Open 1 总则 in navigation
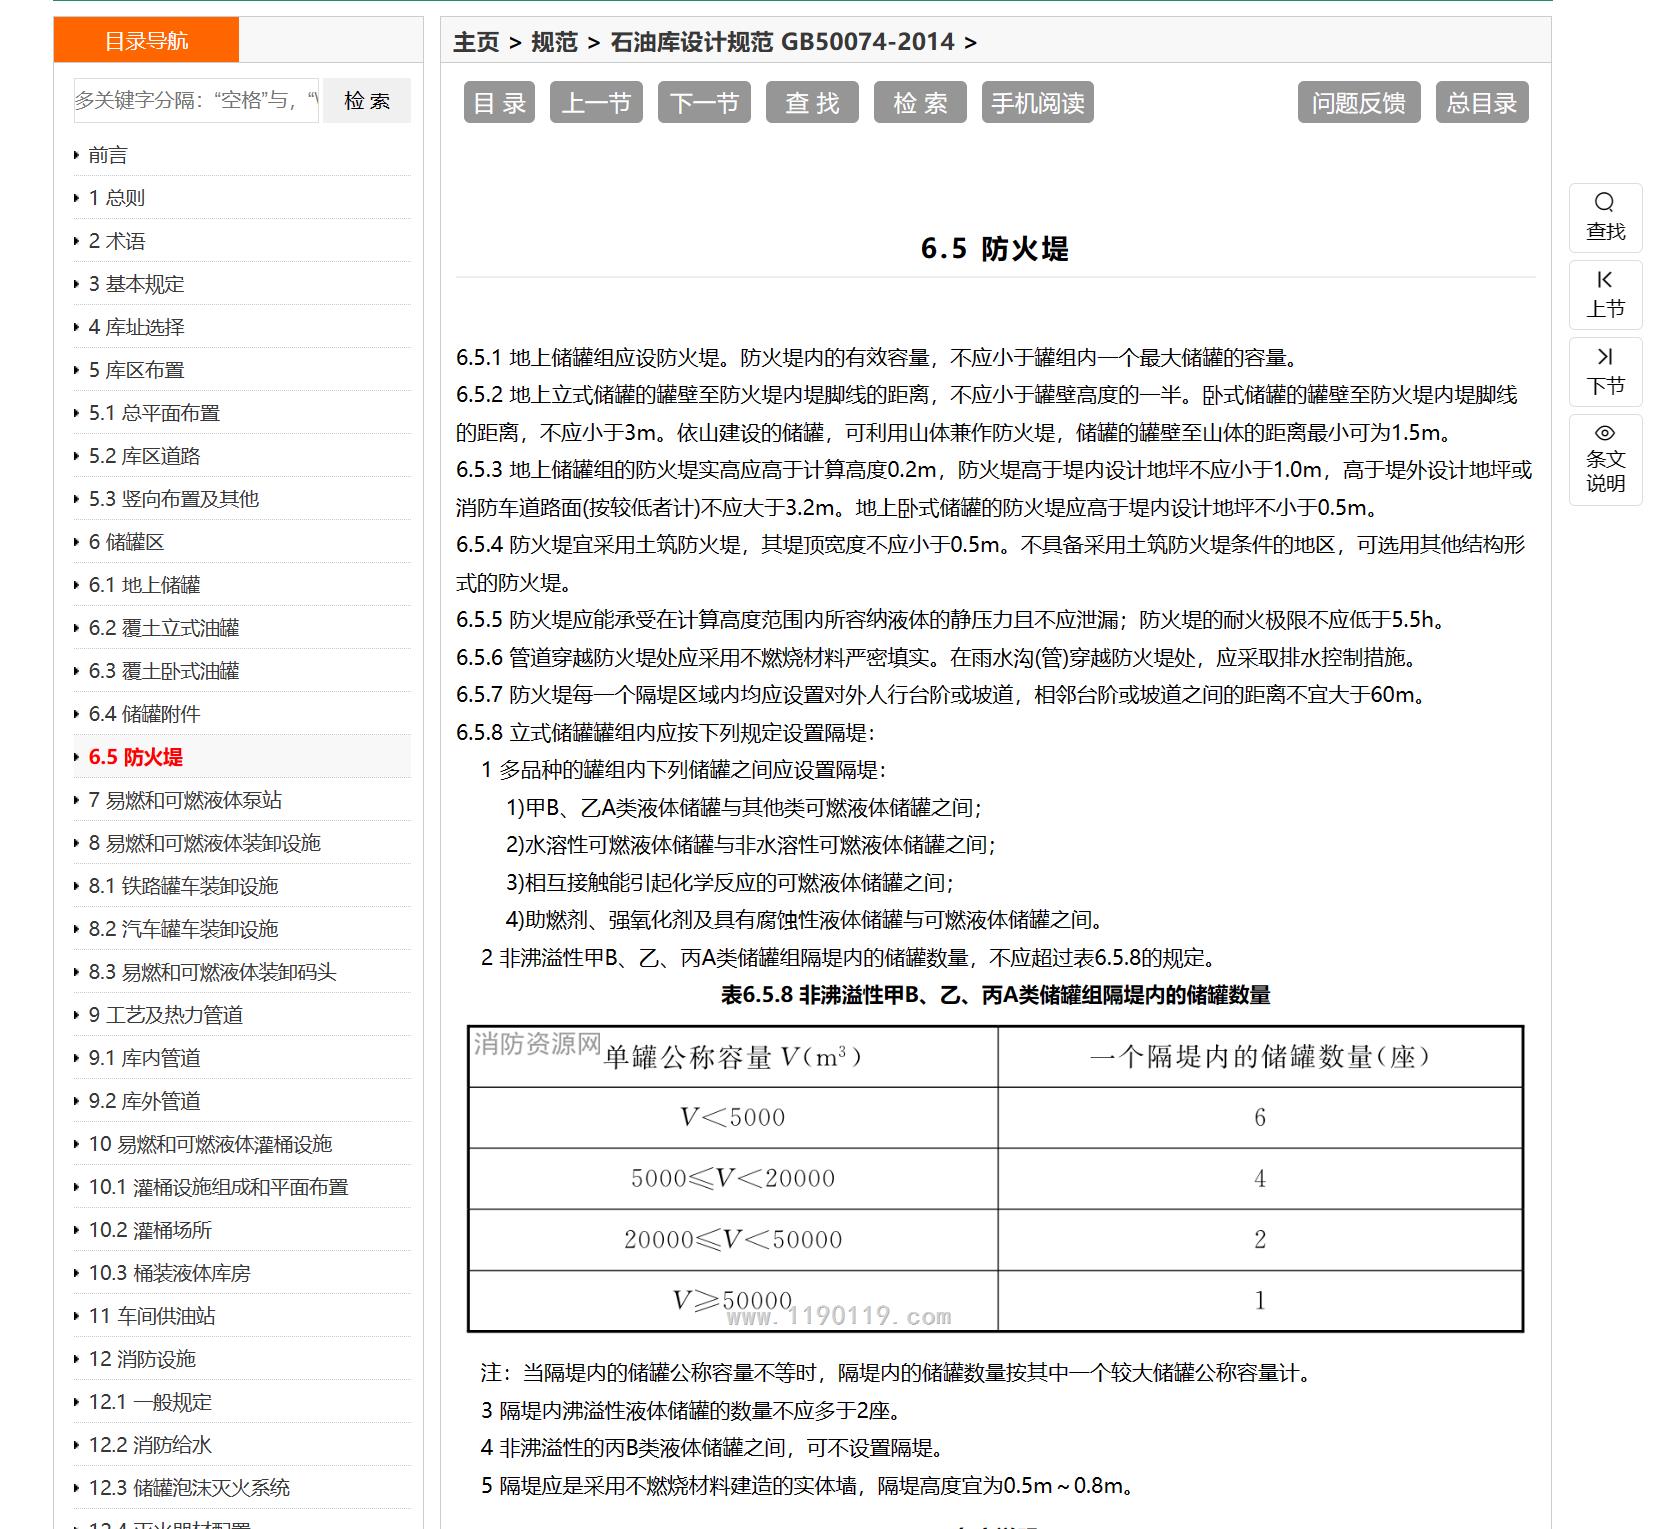 tap(116, 198)
